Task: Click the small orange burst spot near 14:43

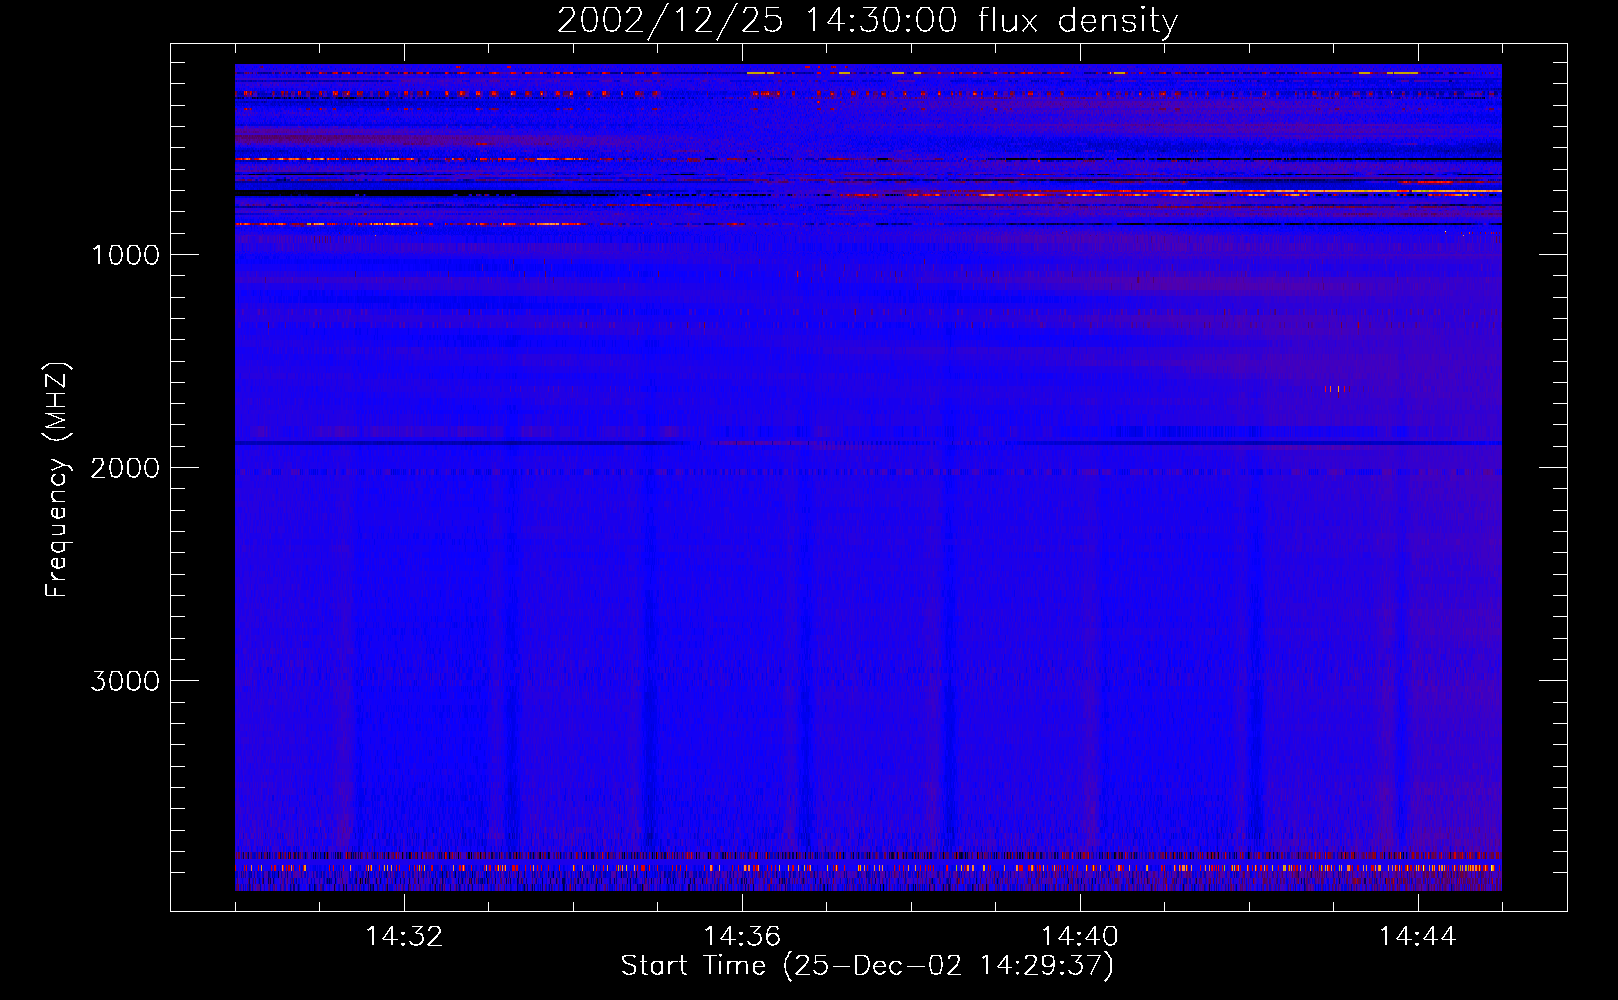Action: tap(1335, 389)
